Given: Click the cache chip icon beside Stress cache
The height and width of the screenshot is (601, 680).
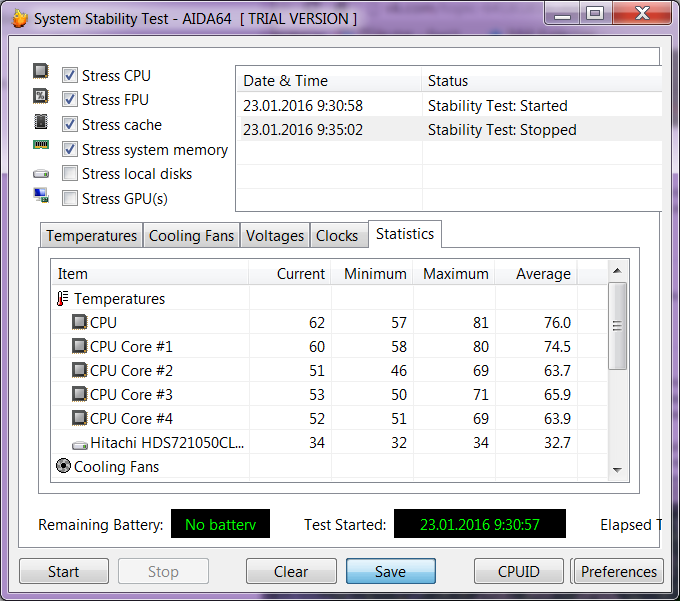Looking at the screenshot, I should click(x=41, y=122).
